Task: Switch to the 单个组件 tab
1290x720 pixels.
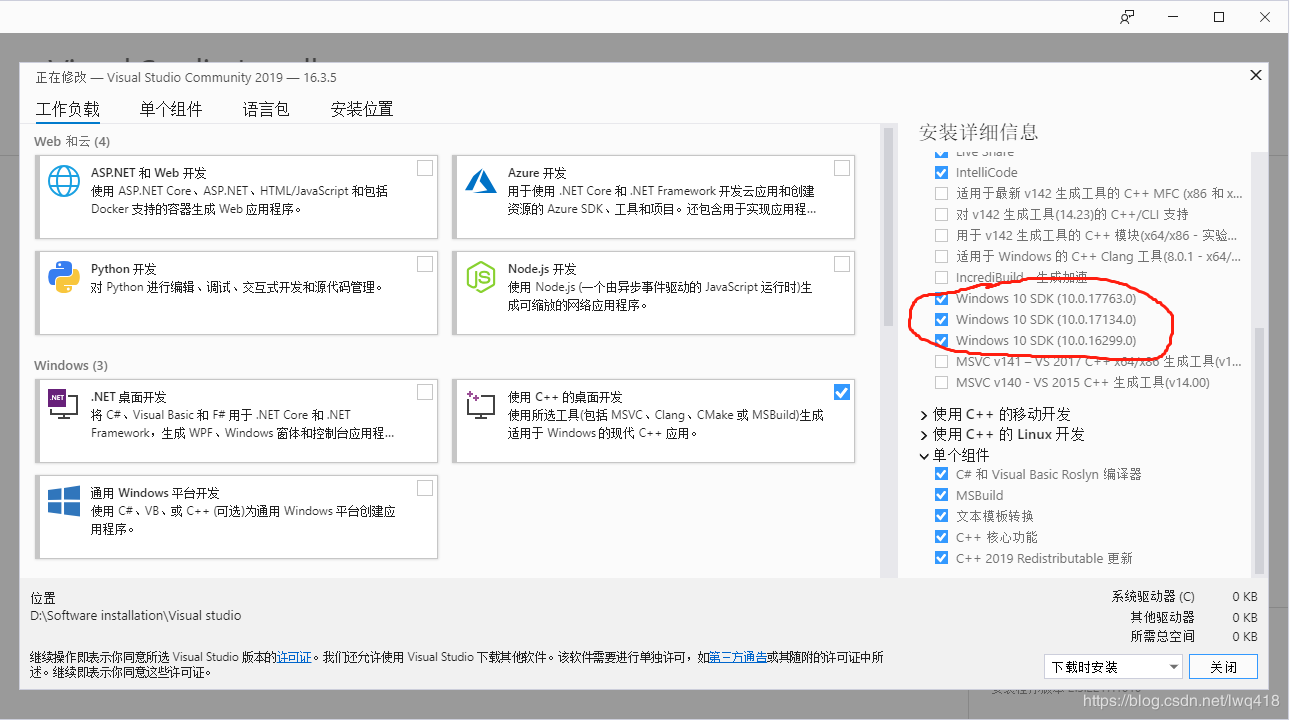Action: (170, 109)
